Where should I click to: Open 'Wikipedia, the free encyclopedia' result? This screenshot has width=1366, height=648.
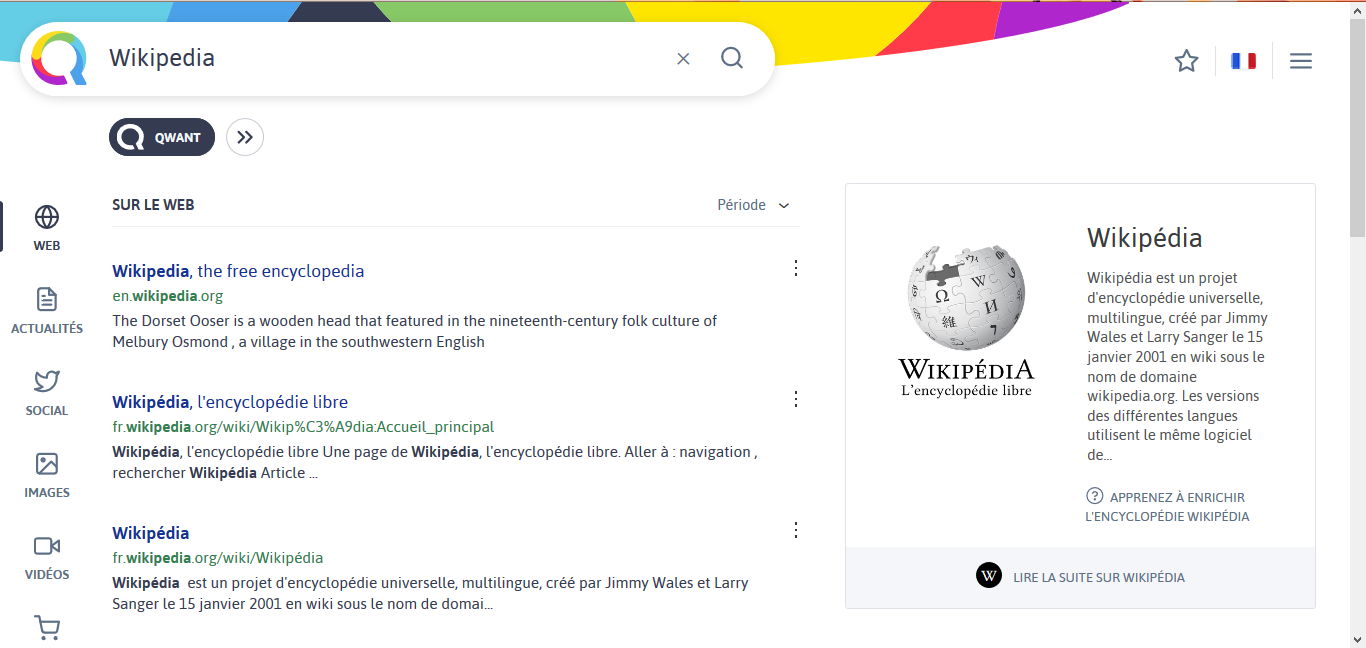tap(238, 271)
